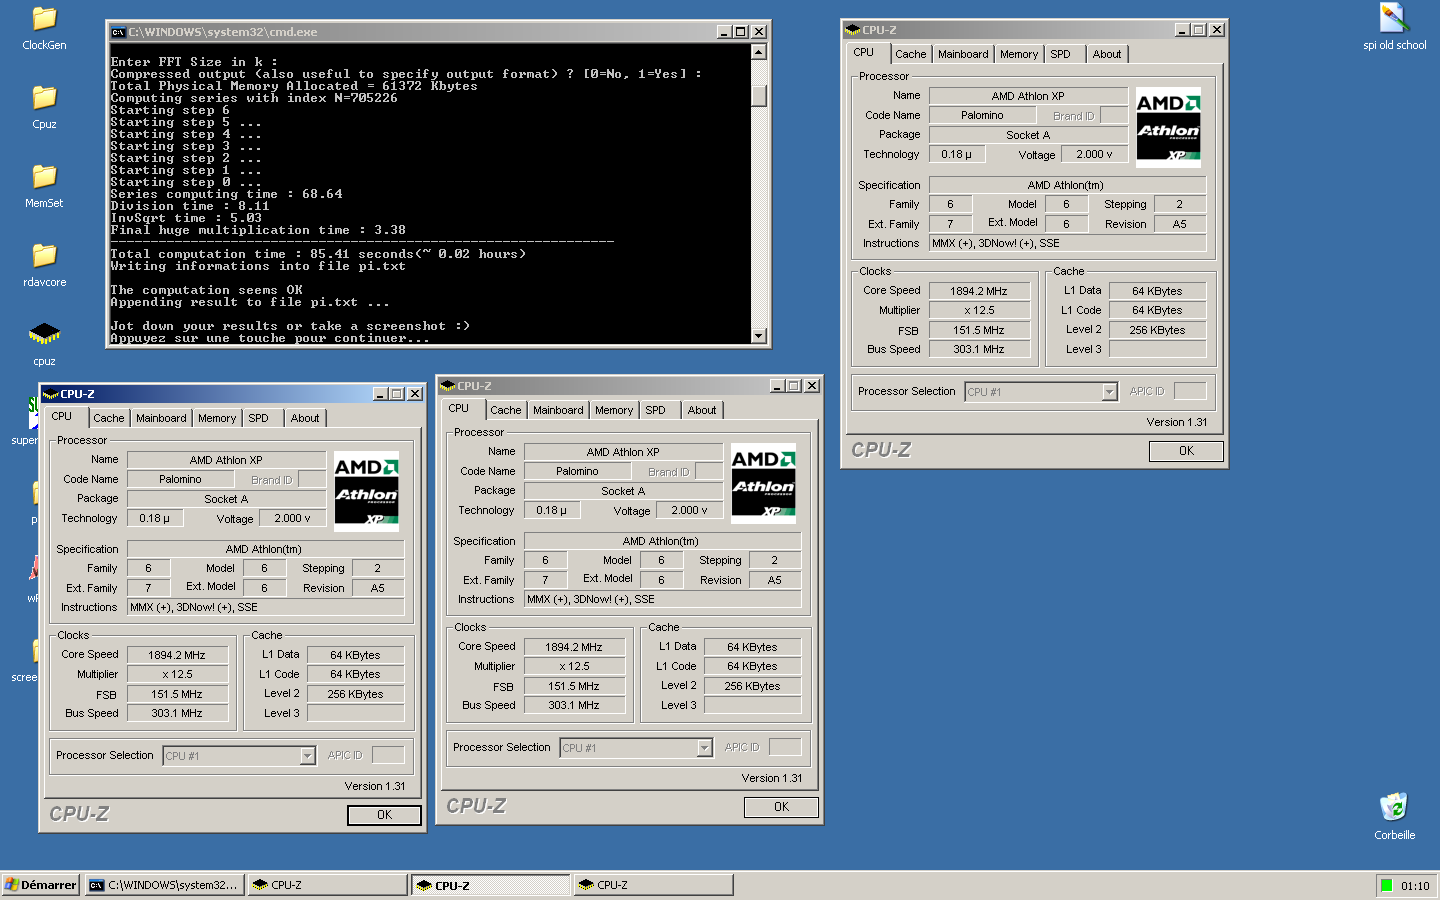Image resolution: width=1440 pixels, height=900 pixels.
Task: Switch to cmd.exe taskbar button
Action: pyautogui.click(x=164, y=885)
